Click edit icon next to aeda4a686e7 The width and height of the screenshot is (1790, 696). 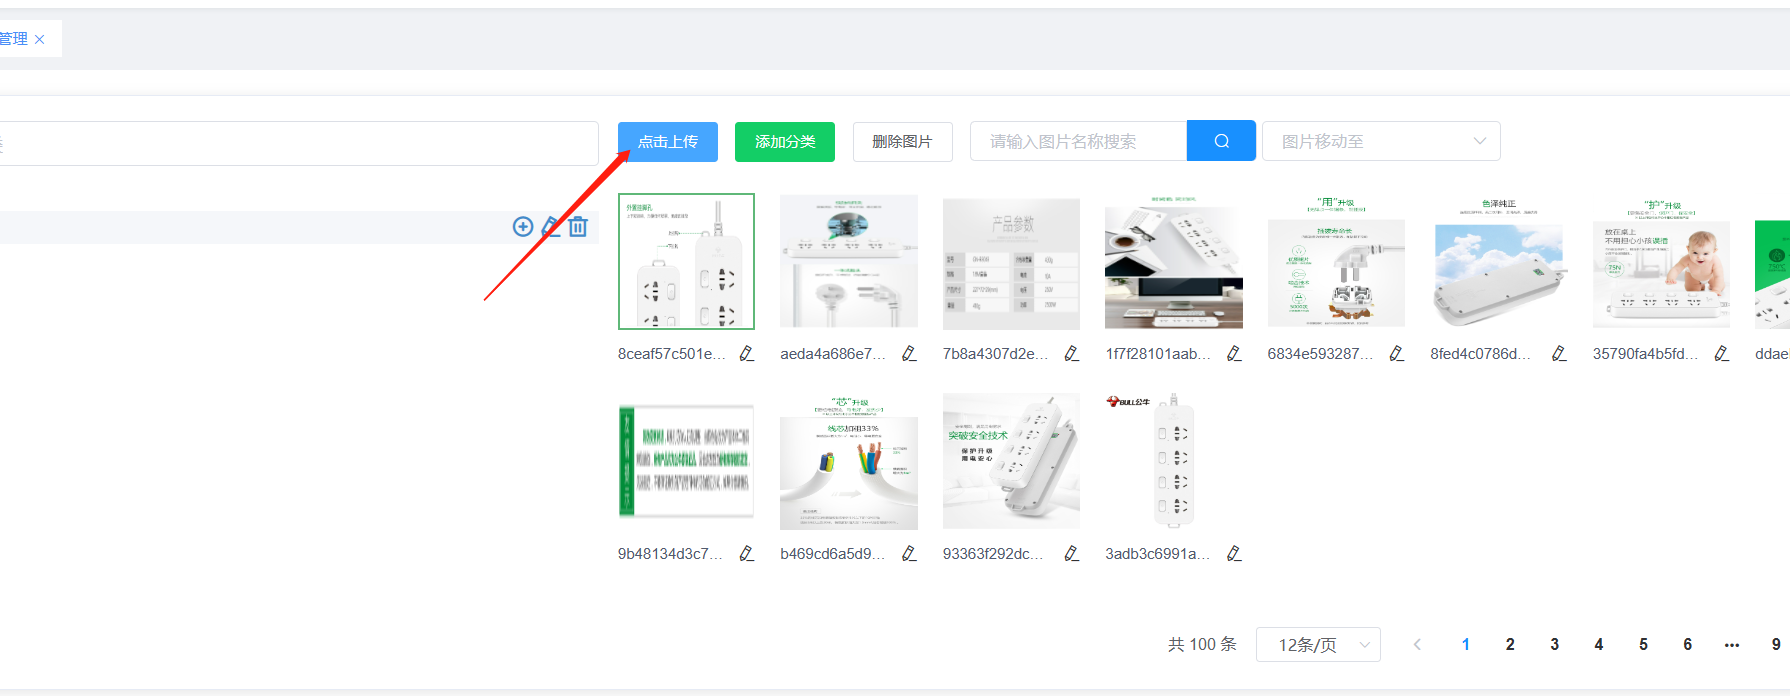[x=909, y=353]
